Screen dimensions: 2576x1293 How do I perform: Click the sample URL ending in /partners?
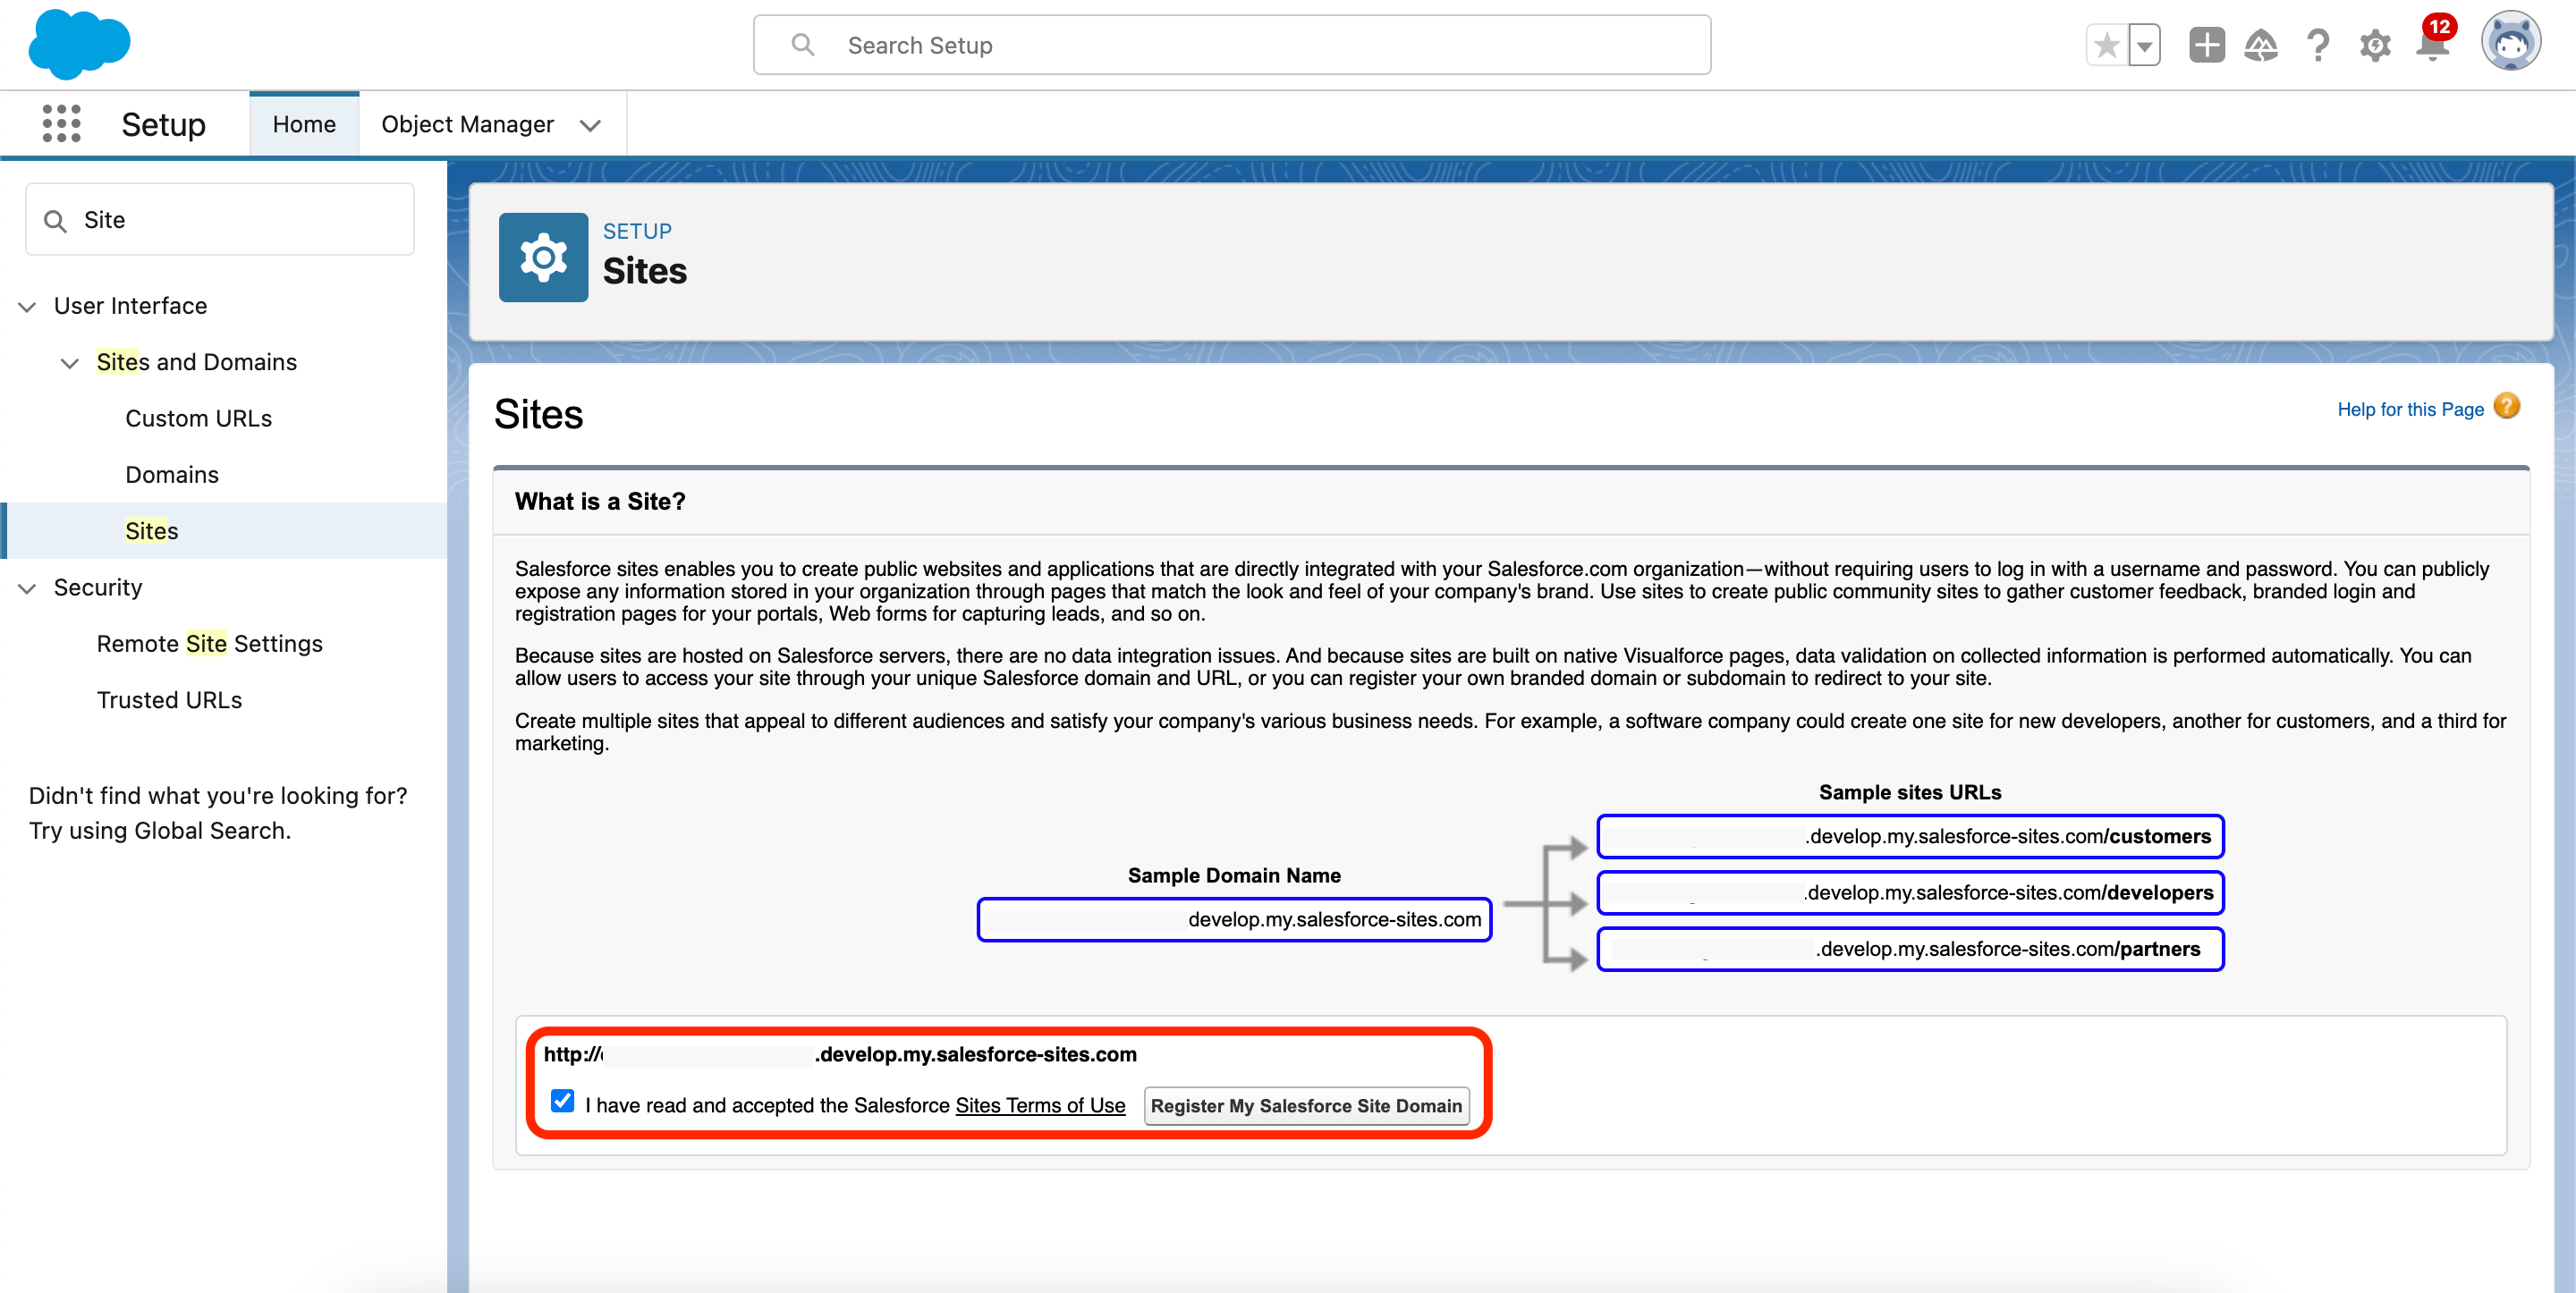[1910, 949]
